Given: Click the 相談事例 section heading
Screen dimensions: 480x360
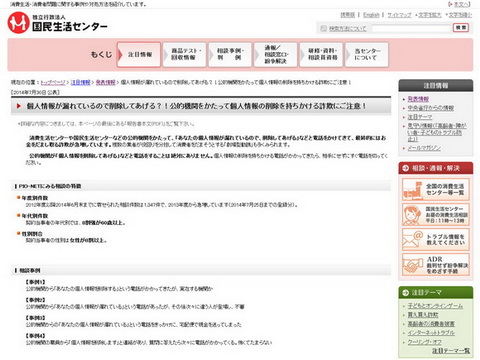Looking at the screenshot, I should click(x=30, y=270).
